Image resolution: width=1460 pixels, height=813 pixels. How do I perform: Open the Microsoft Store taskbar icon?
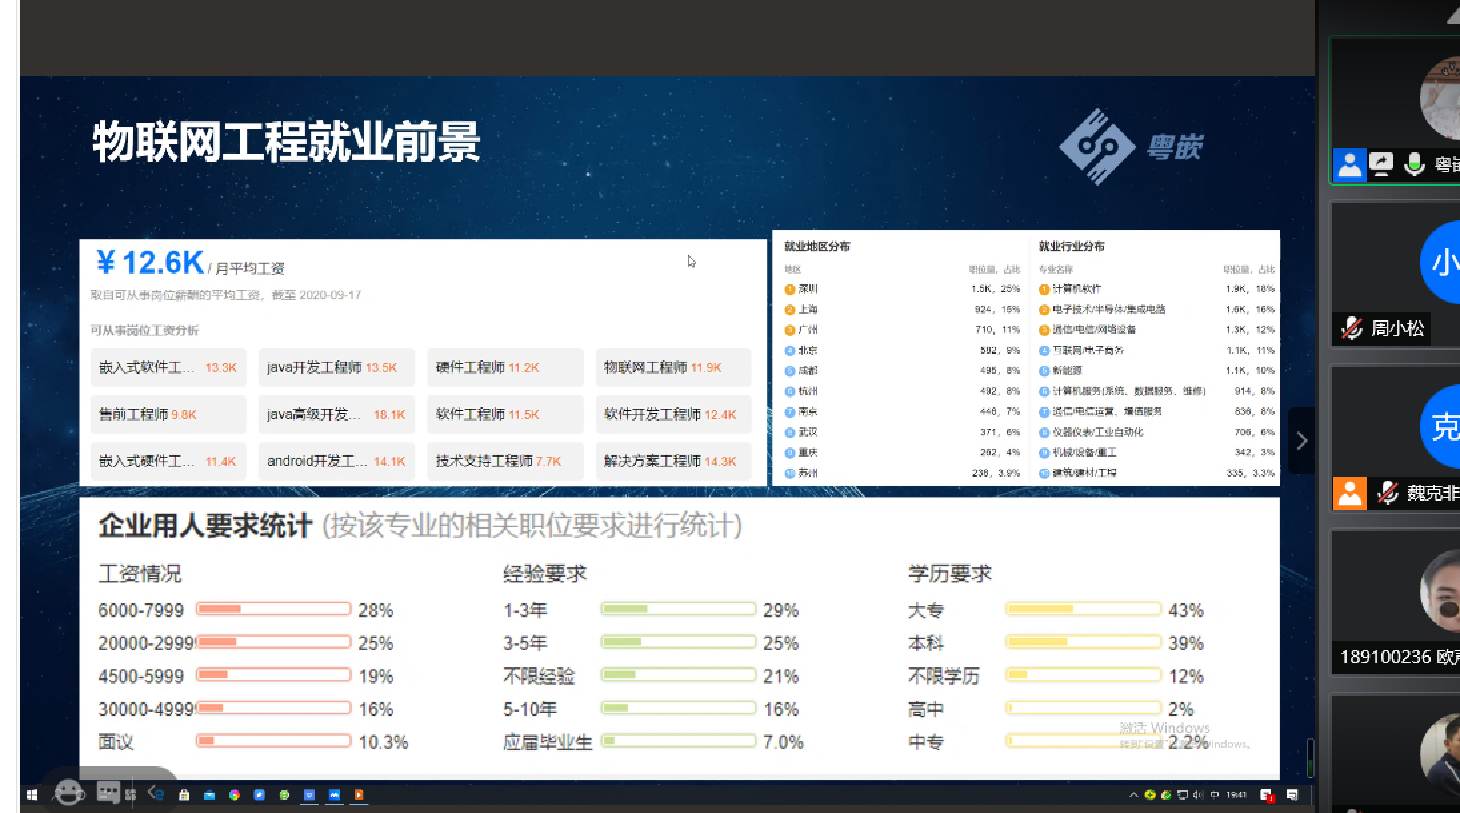pyautogui.click(x=184, y=795)
